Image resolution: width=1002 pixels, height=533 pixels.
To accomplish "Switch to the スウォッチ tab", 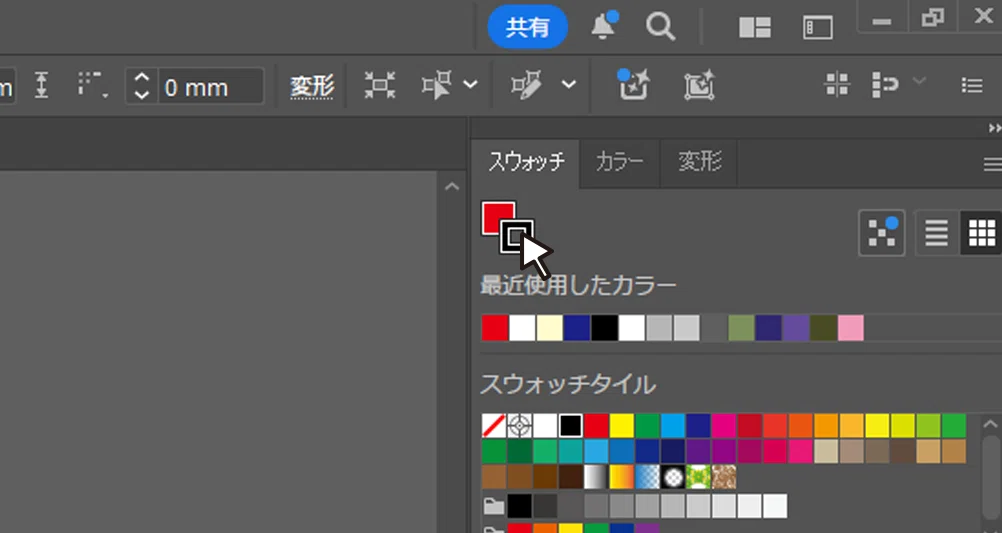I will pyautogui.click(x=526, y=162).
